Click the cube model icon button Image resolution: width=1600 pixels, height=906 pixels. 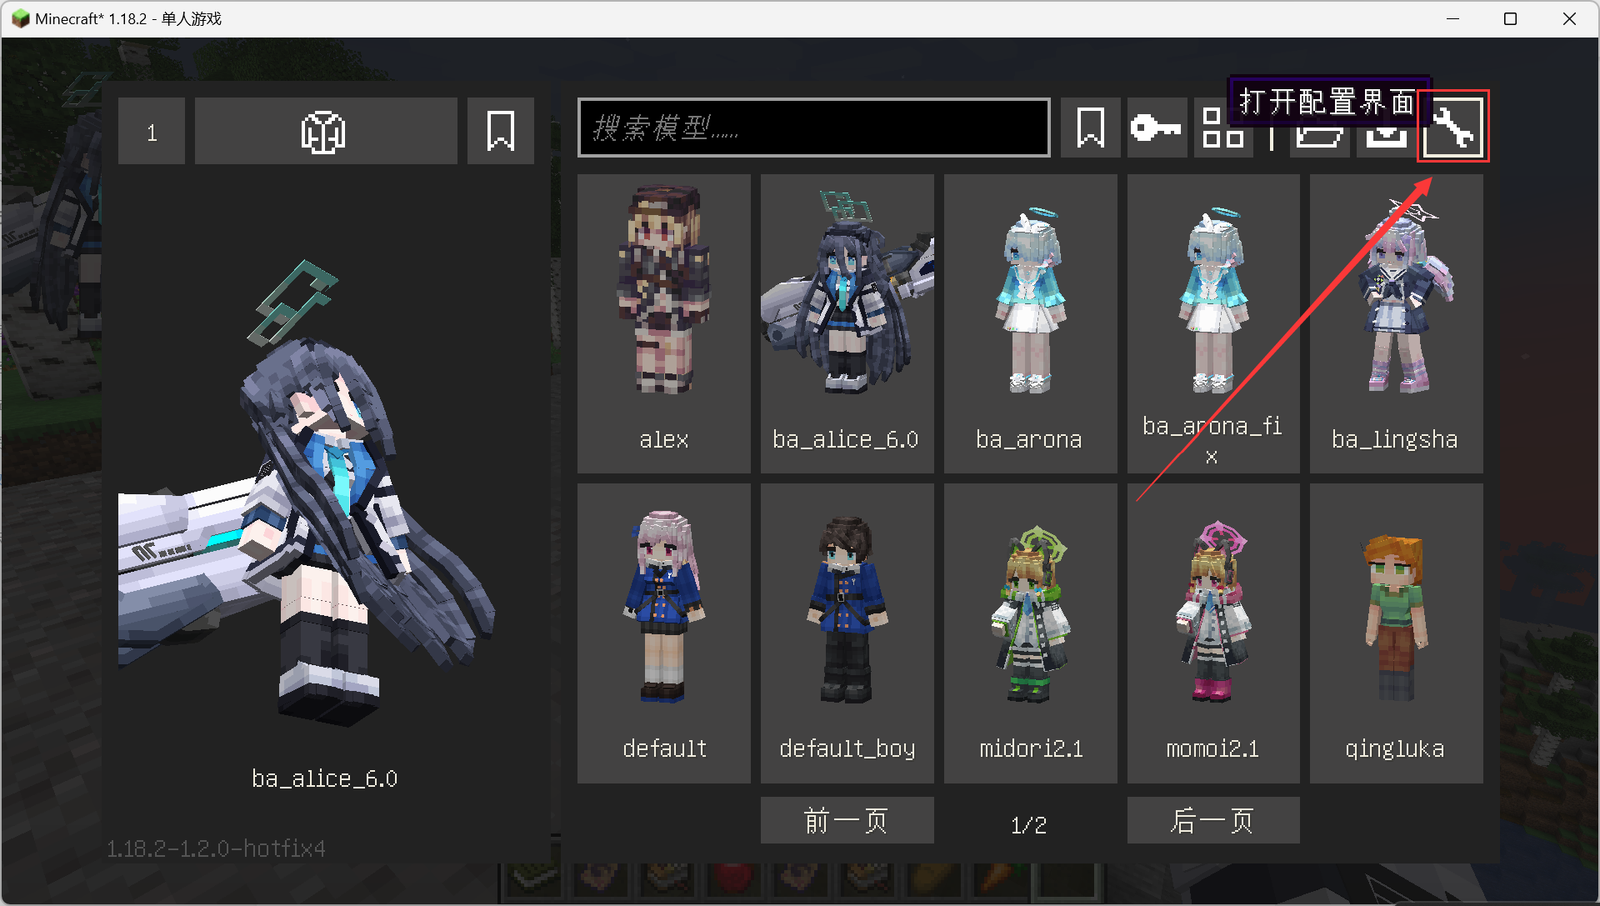325,131
